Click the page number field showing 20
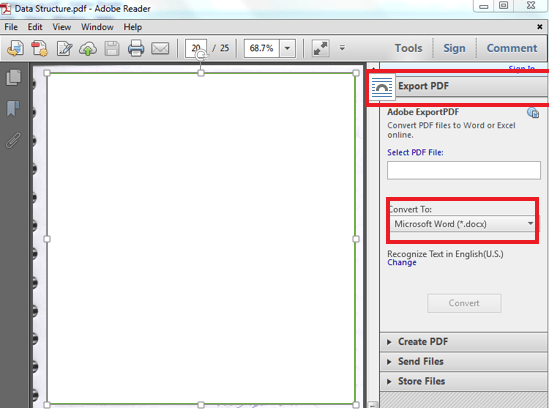 coord(196,48)
